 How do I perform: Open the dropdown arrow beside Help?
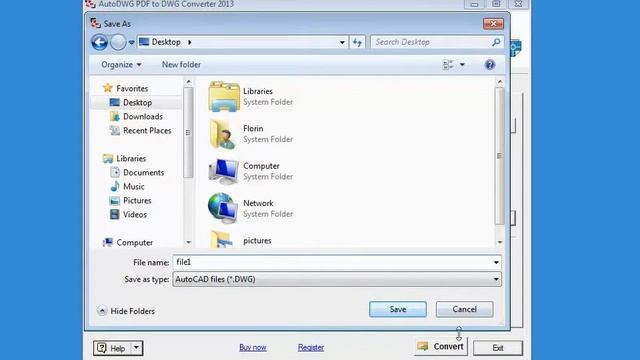click(x=136, y=348)
